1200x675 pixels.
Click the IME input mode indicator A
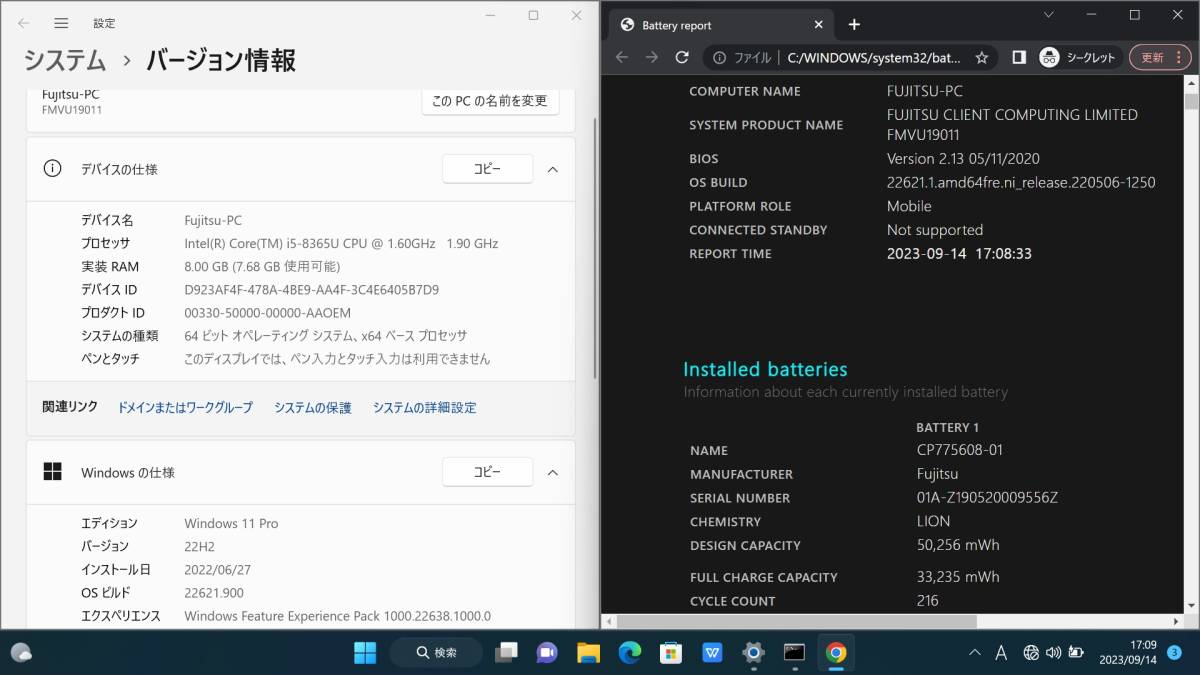pyautogui.click(x=1001, y=653)
